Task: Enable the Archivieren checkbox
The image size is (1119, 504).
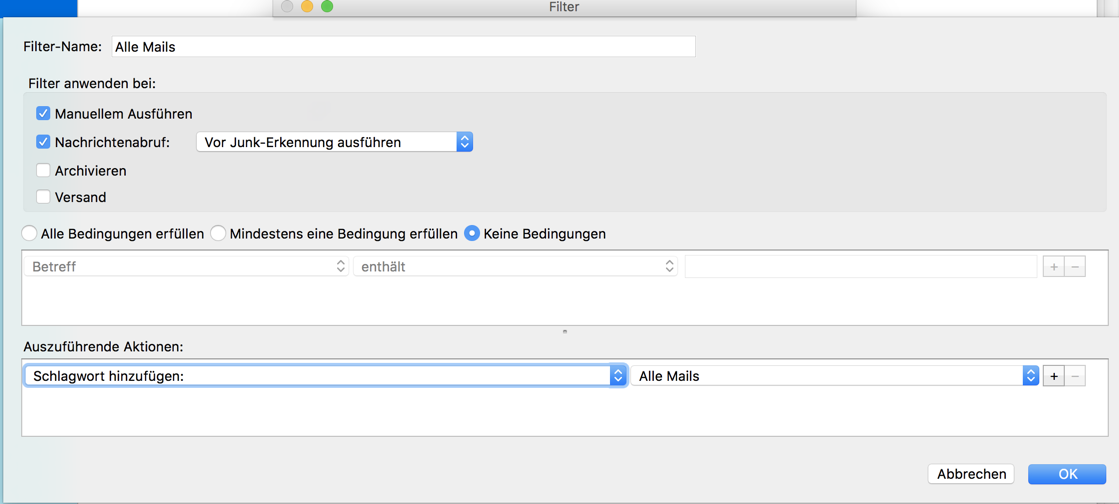Action: point(44,171)
